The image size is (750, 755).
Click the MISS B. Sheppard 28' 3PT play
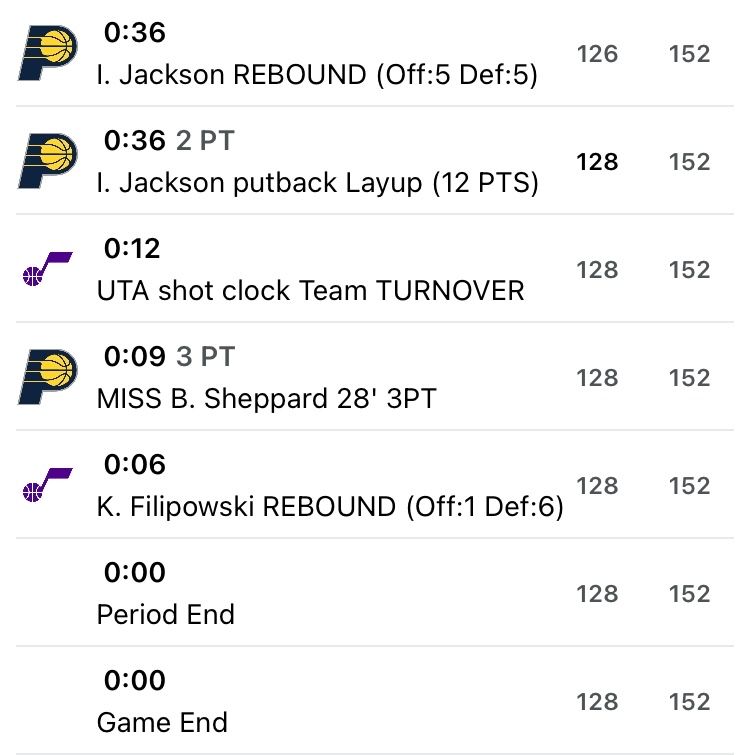pyautogui.click(x=266, y=399)
